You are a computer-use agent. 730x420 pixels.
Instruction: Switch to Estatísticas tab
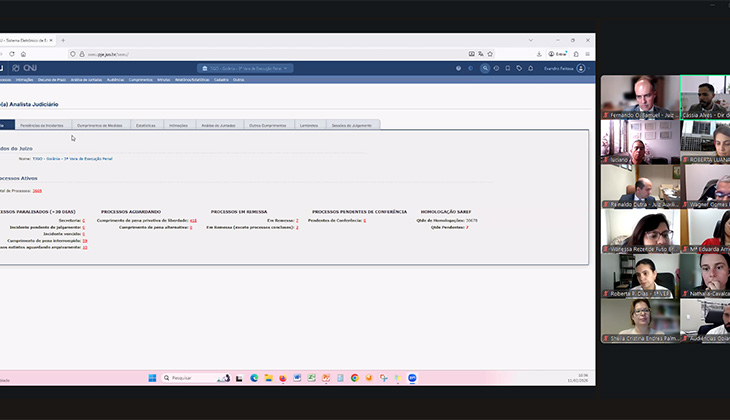[x=146, y=125]
